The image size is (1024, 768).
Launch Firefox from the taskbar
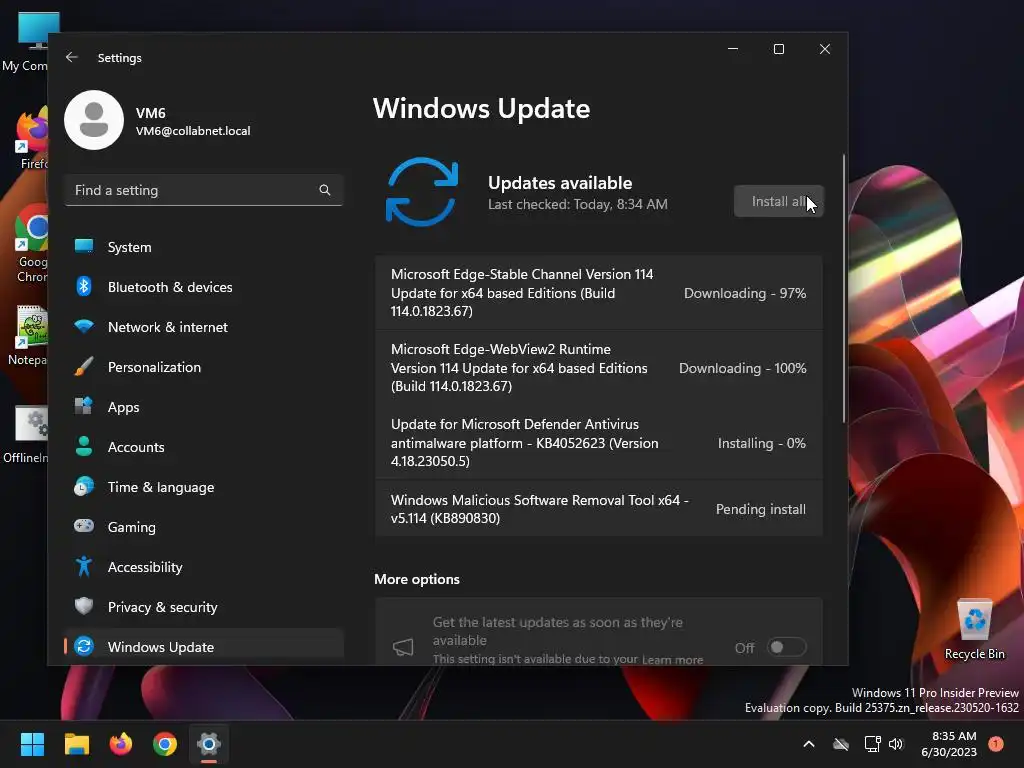120,744
